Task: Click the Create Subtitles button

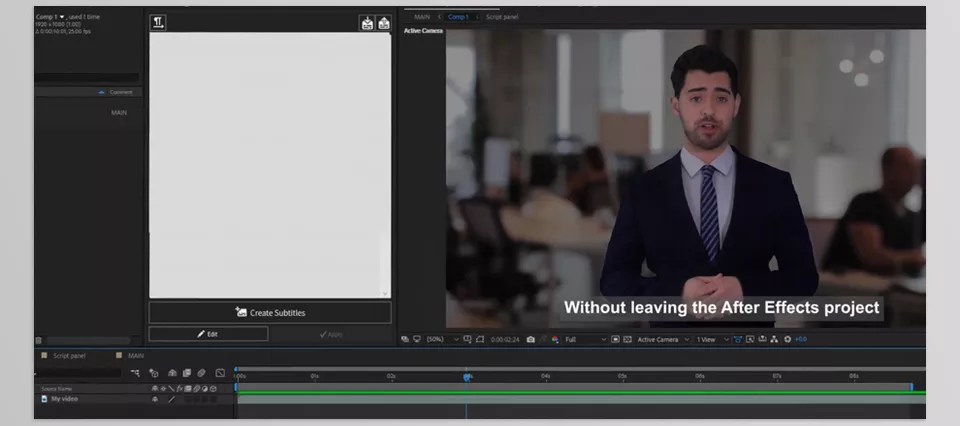Action: click(270, 313)
